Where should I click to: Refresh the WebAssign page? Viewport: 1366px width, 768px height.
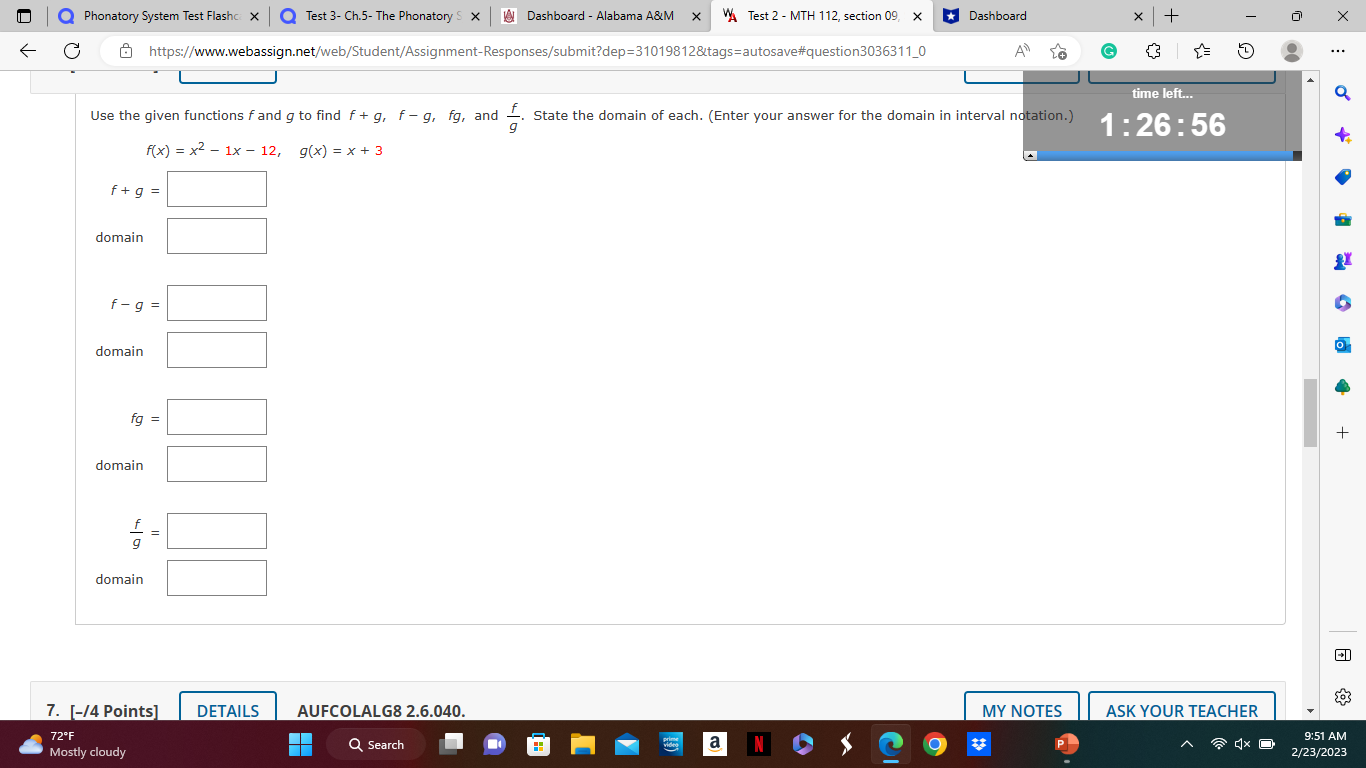pyautogui.click(x=72, y=51)
